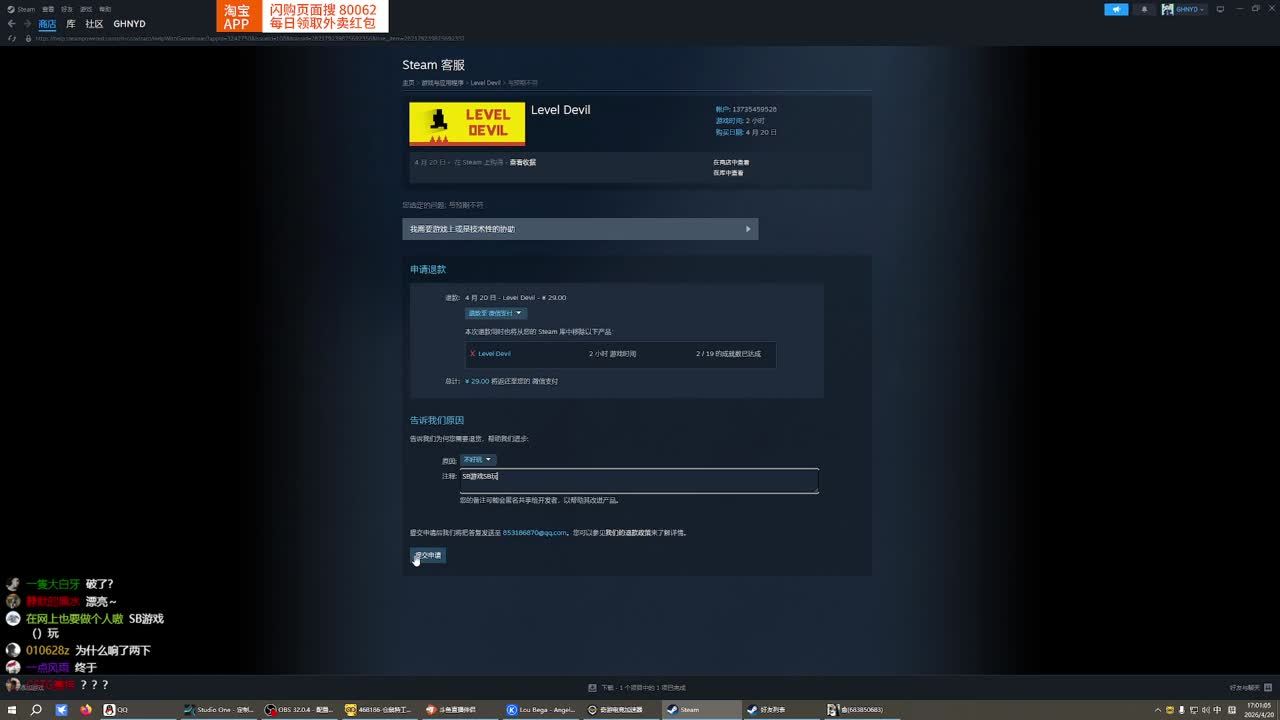This screenshot has width=1280, height=720.
Task: Open 游戏与应用程序 breadcrumb link
Action: pos(443,83)
